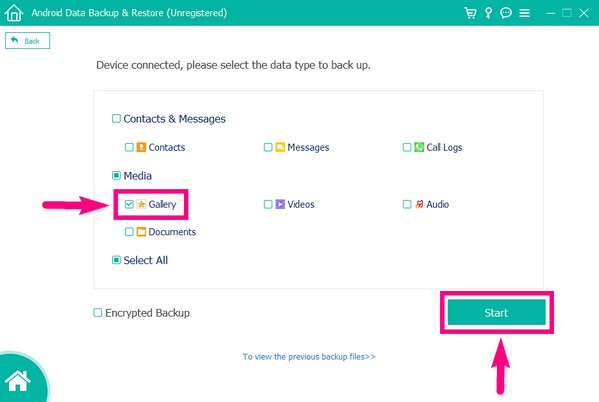This screenshot has width=599, height=402.
Task: Toggle the Media group checkbox
Action: click(116, 175)
